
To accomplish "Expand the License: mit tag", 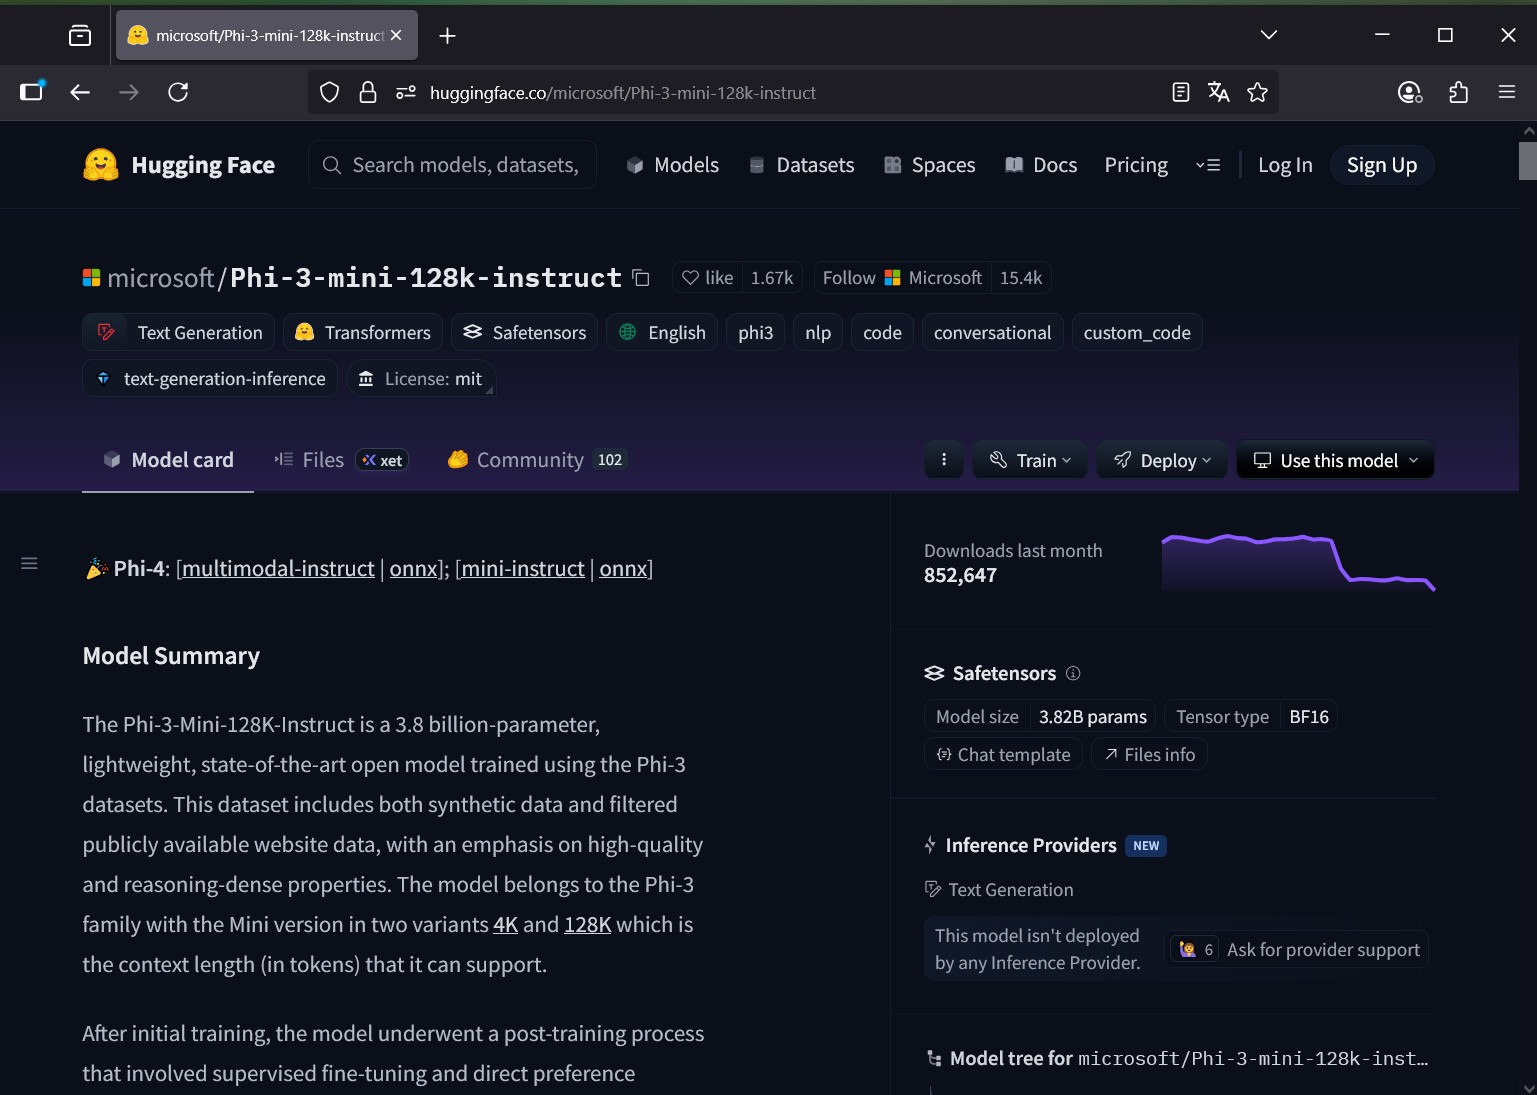I will click(422, 379).
